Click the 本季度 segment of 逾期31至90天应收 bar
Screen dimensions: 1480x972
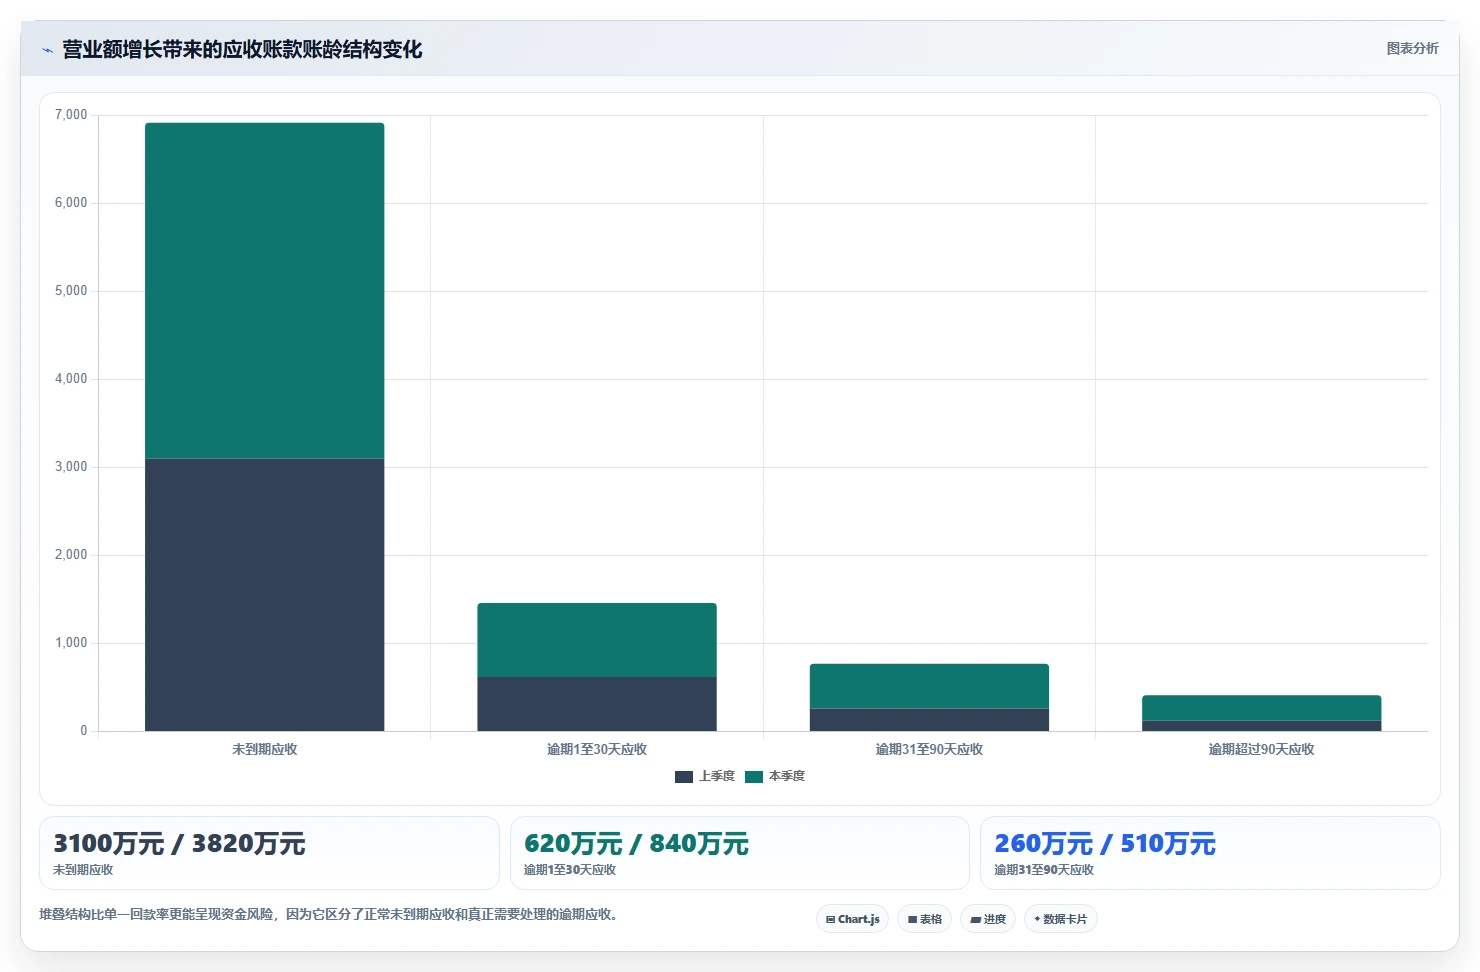click(929, 686)
